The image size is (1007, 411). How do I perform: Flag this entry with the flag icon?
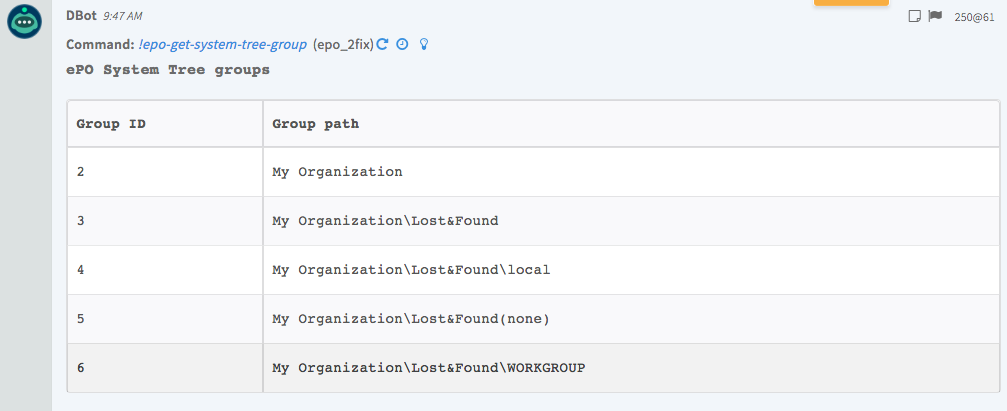(x=935, y=16)
